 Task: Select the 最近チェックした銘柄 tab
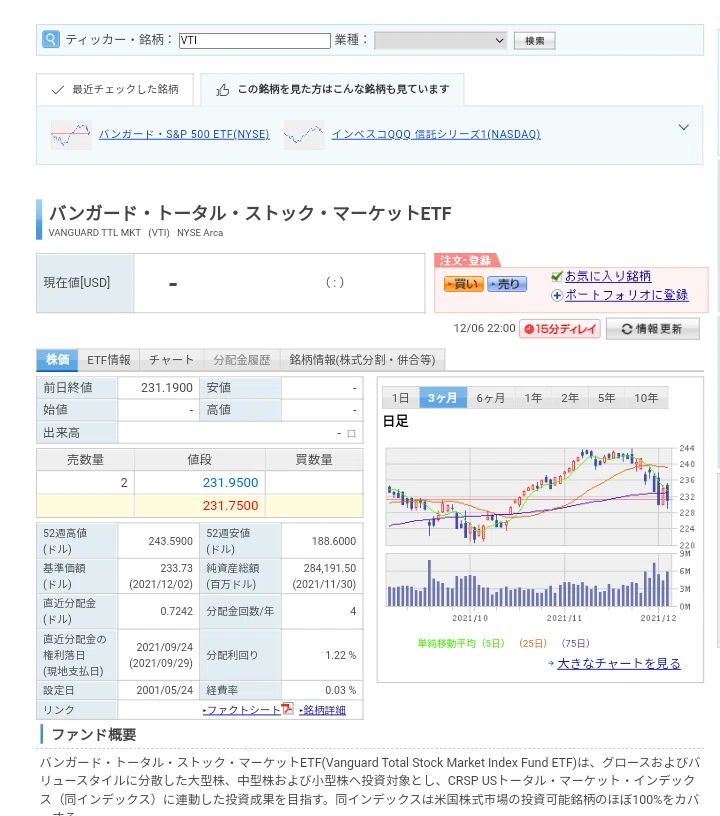pos(115,90)
